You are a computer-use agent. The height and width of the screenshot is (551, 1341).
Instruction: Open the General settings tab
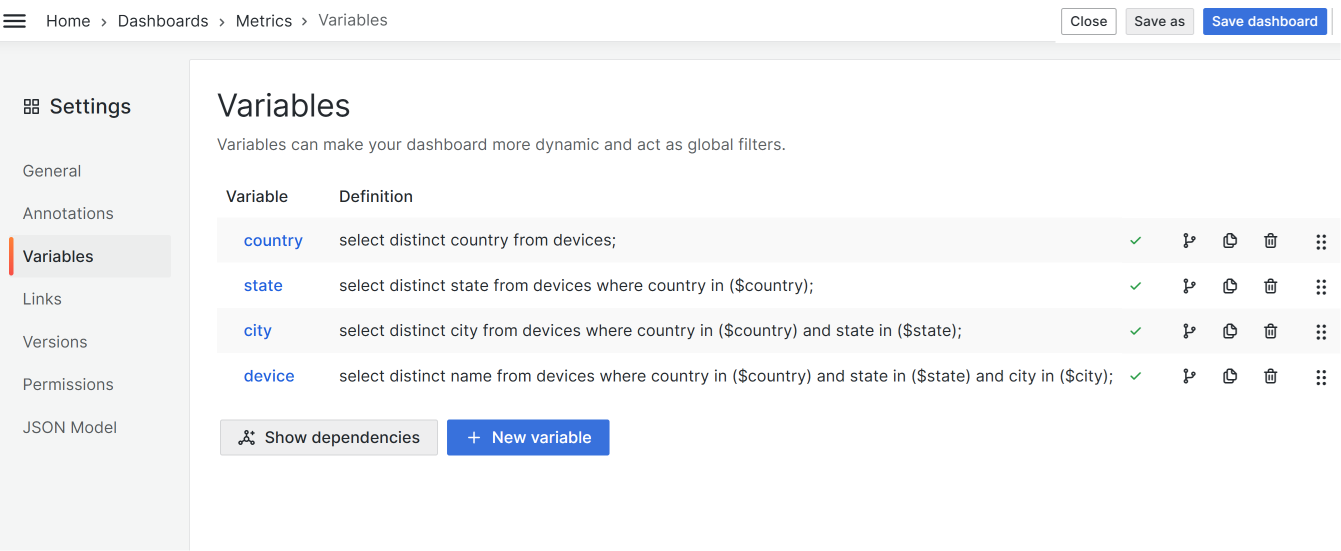52,171
